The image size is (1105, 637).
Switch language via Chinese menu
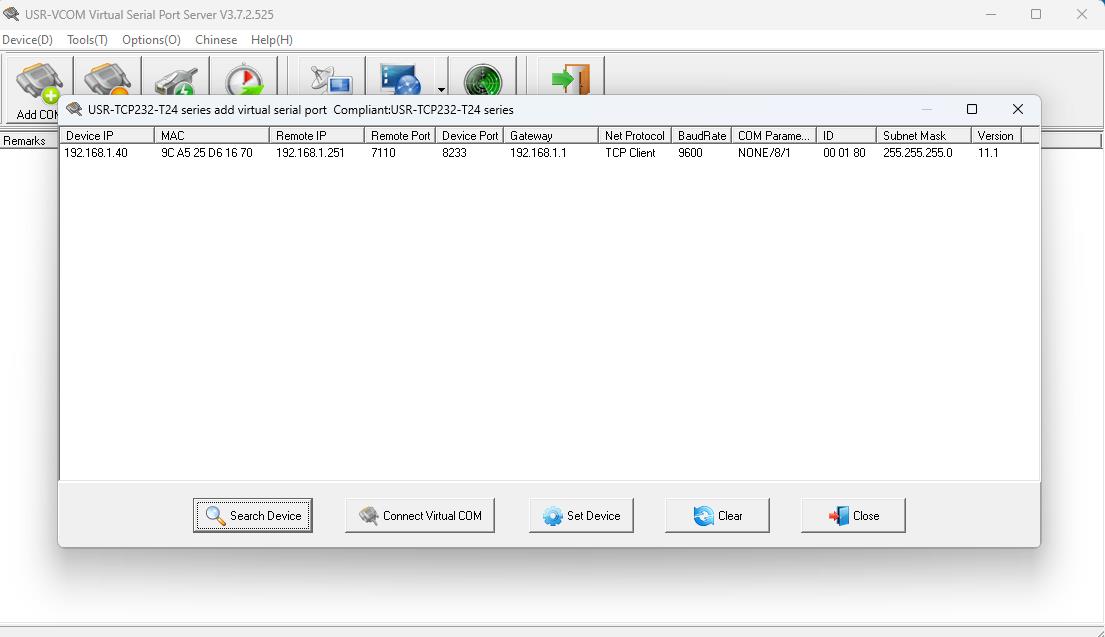click(x=216, y=39)
